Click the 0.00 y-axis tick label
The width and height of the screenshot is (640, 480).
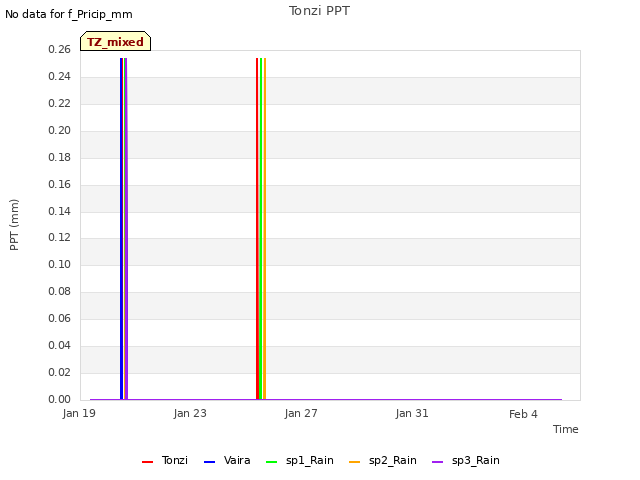[60, 399]
